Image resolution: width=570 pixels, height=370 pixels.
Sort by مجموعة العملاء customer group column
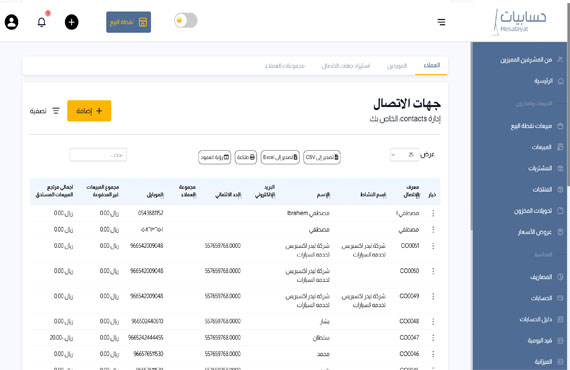(188, 191)
